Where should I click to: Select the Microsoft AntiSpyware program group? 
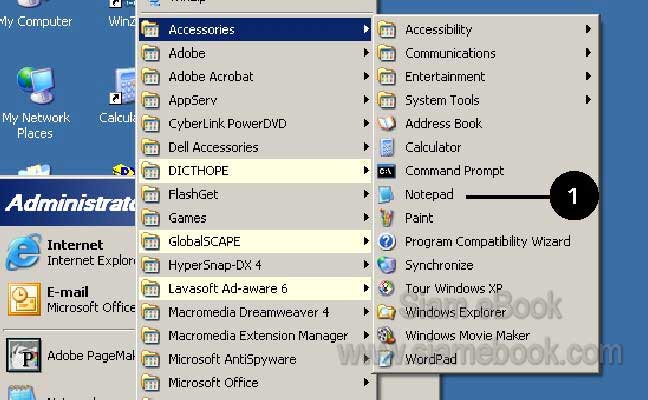(x=255, y=359)
